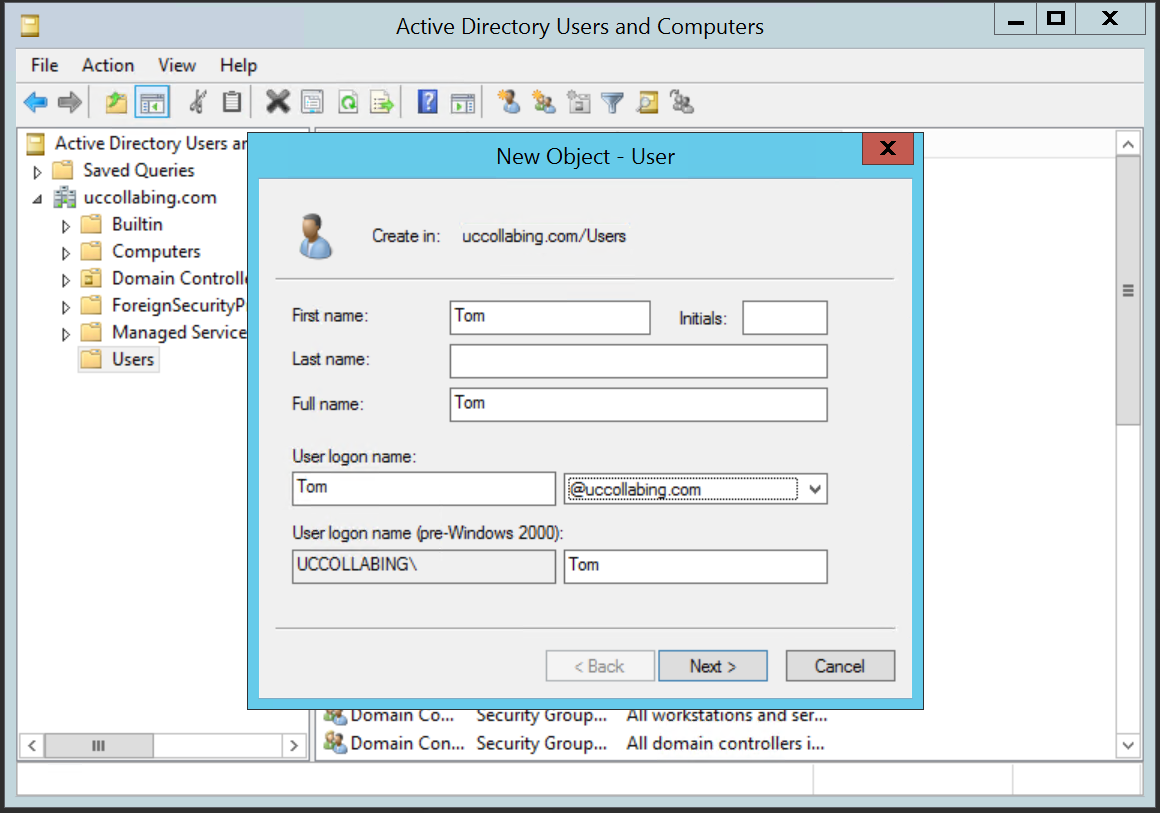The image size is (1161, 816).
Task: Close the New Object - User dialog
Action: tap(888, 149)
